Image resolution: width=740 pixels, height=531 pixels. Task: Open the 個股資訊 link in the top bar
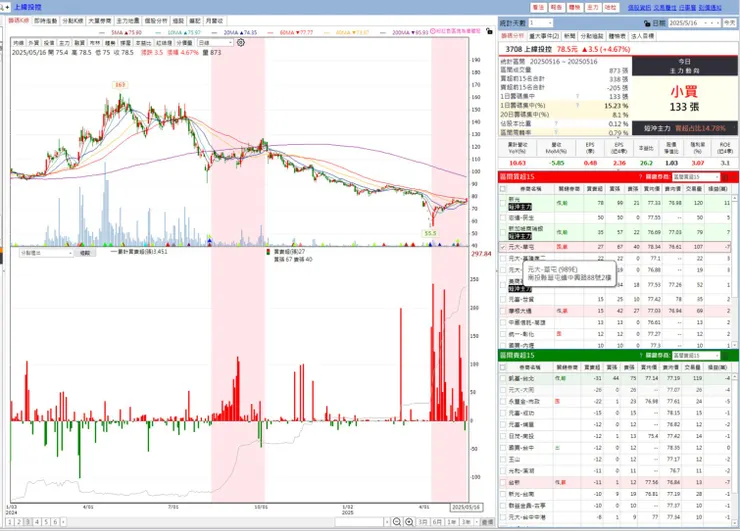point(639,8)
